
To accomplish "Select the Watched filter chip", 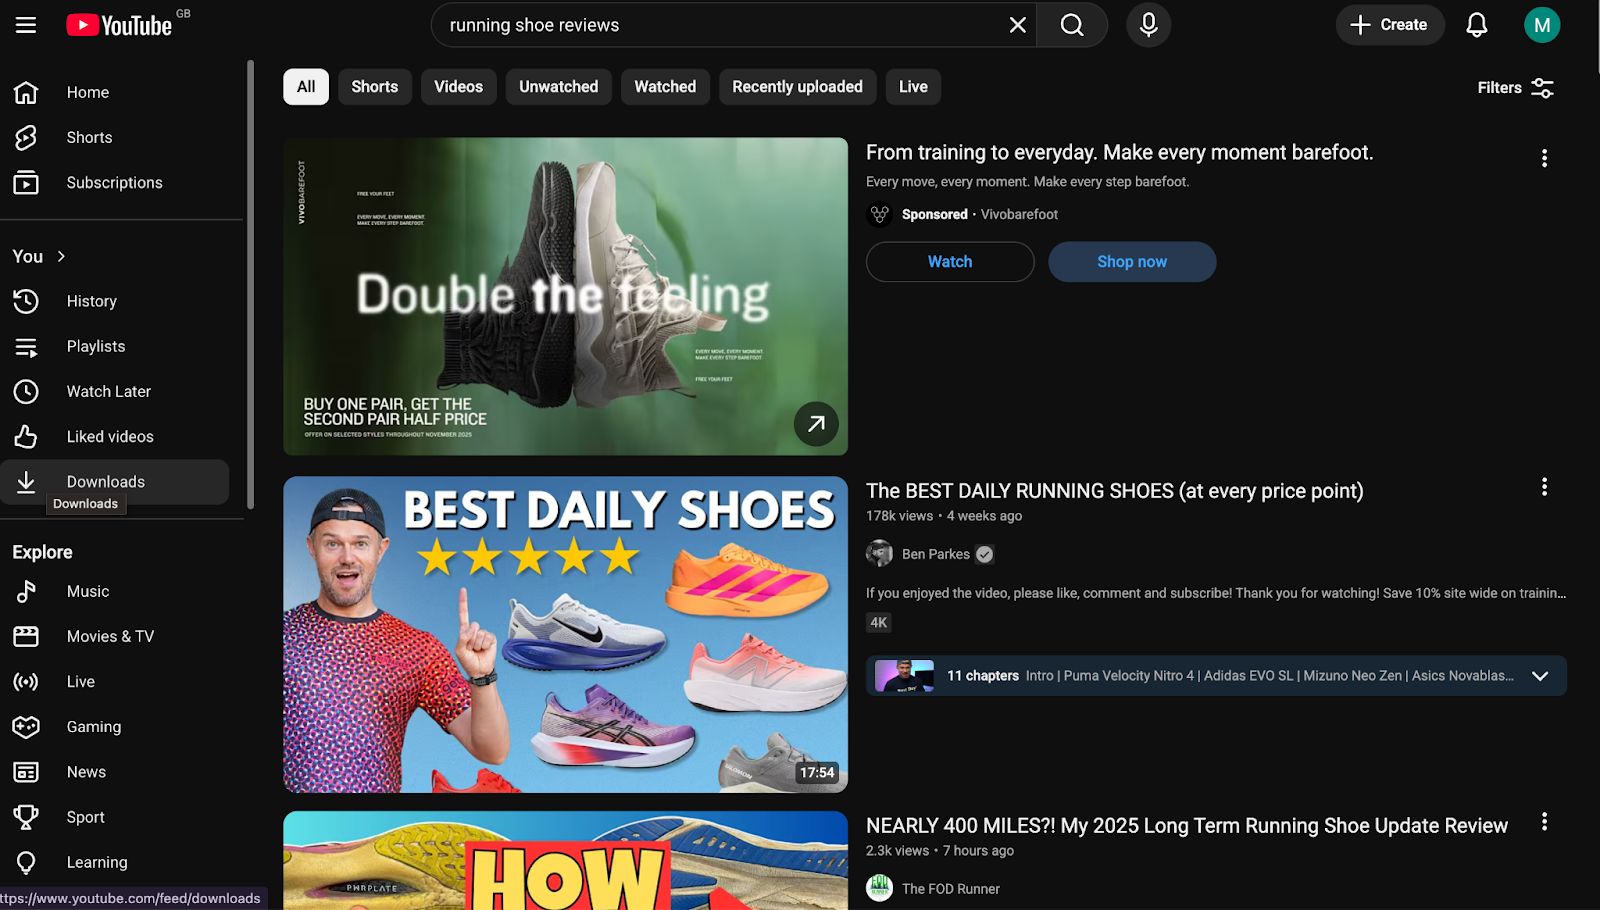I will click(x=665, y=87).
